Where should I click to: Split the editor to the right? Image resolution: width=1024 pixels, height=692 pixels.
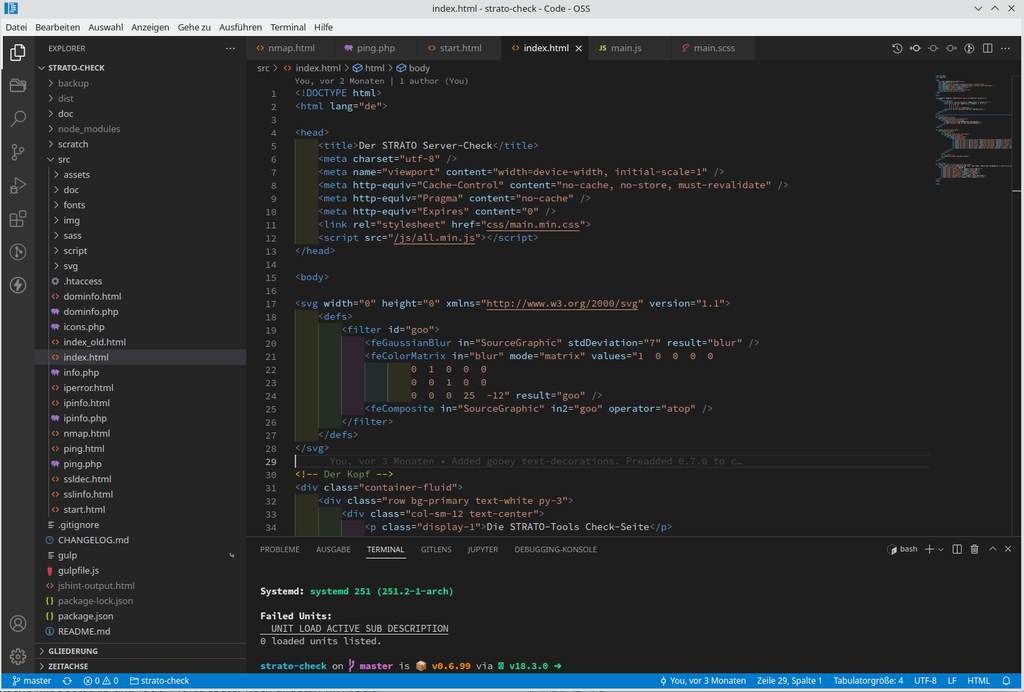pyautogui.click(x=987, y=48)
